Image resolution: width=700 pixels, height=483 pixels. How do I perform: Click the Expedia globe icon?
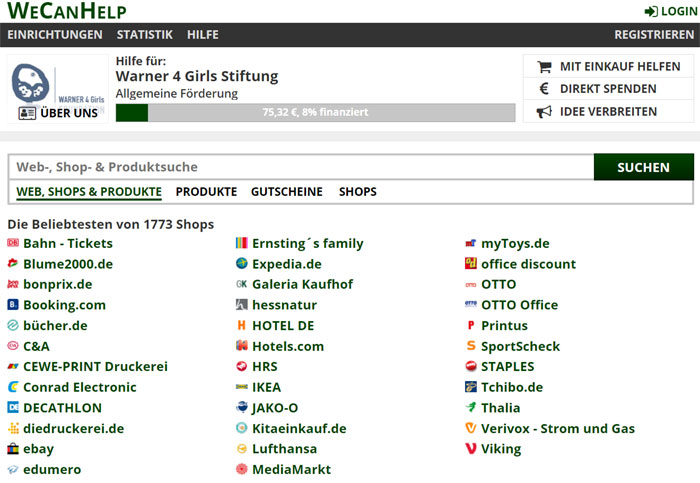point(241,264)
